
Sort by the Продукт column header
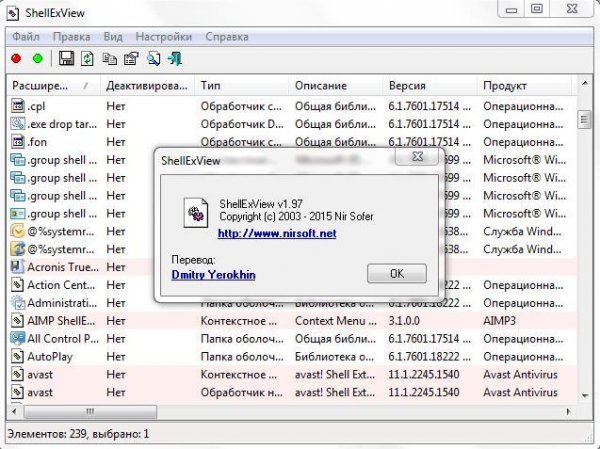(524, 85)
